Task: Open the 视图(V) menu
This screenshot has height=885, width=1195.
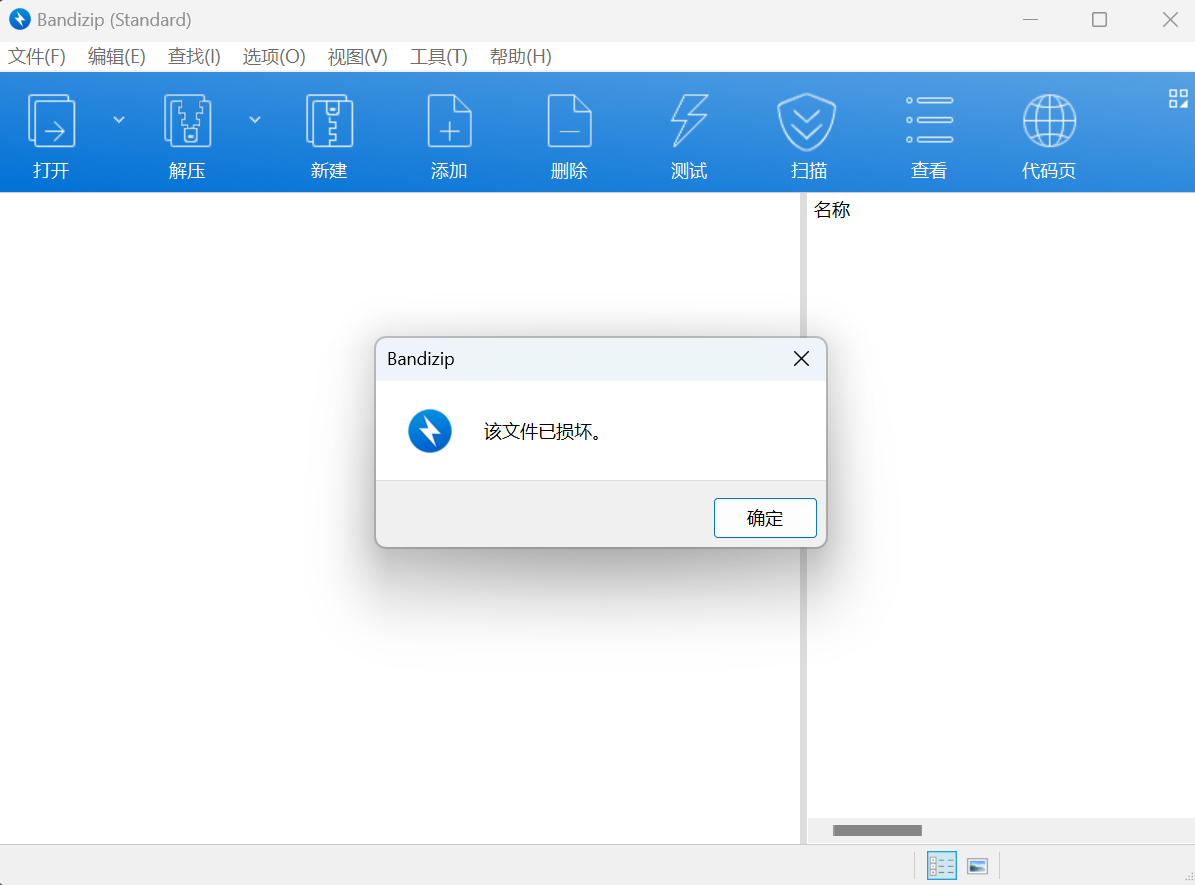Action: 357,57
